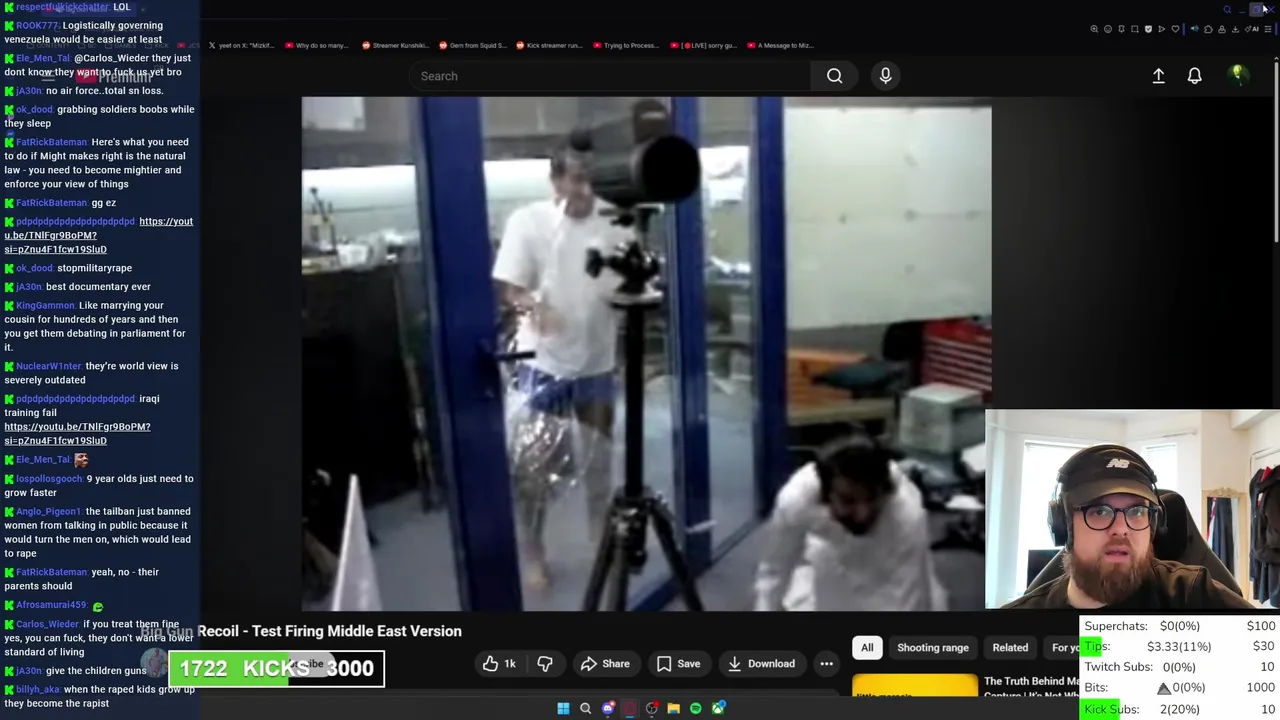Open the 'Trying to Process...' tab
Screen dimensions: 1280x720
click(x=625, y=45)
